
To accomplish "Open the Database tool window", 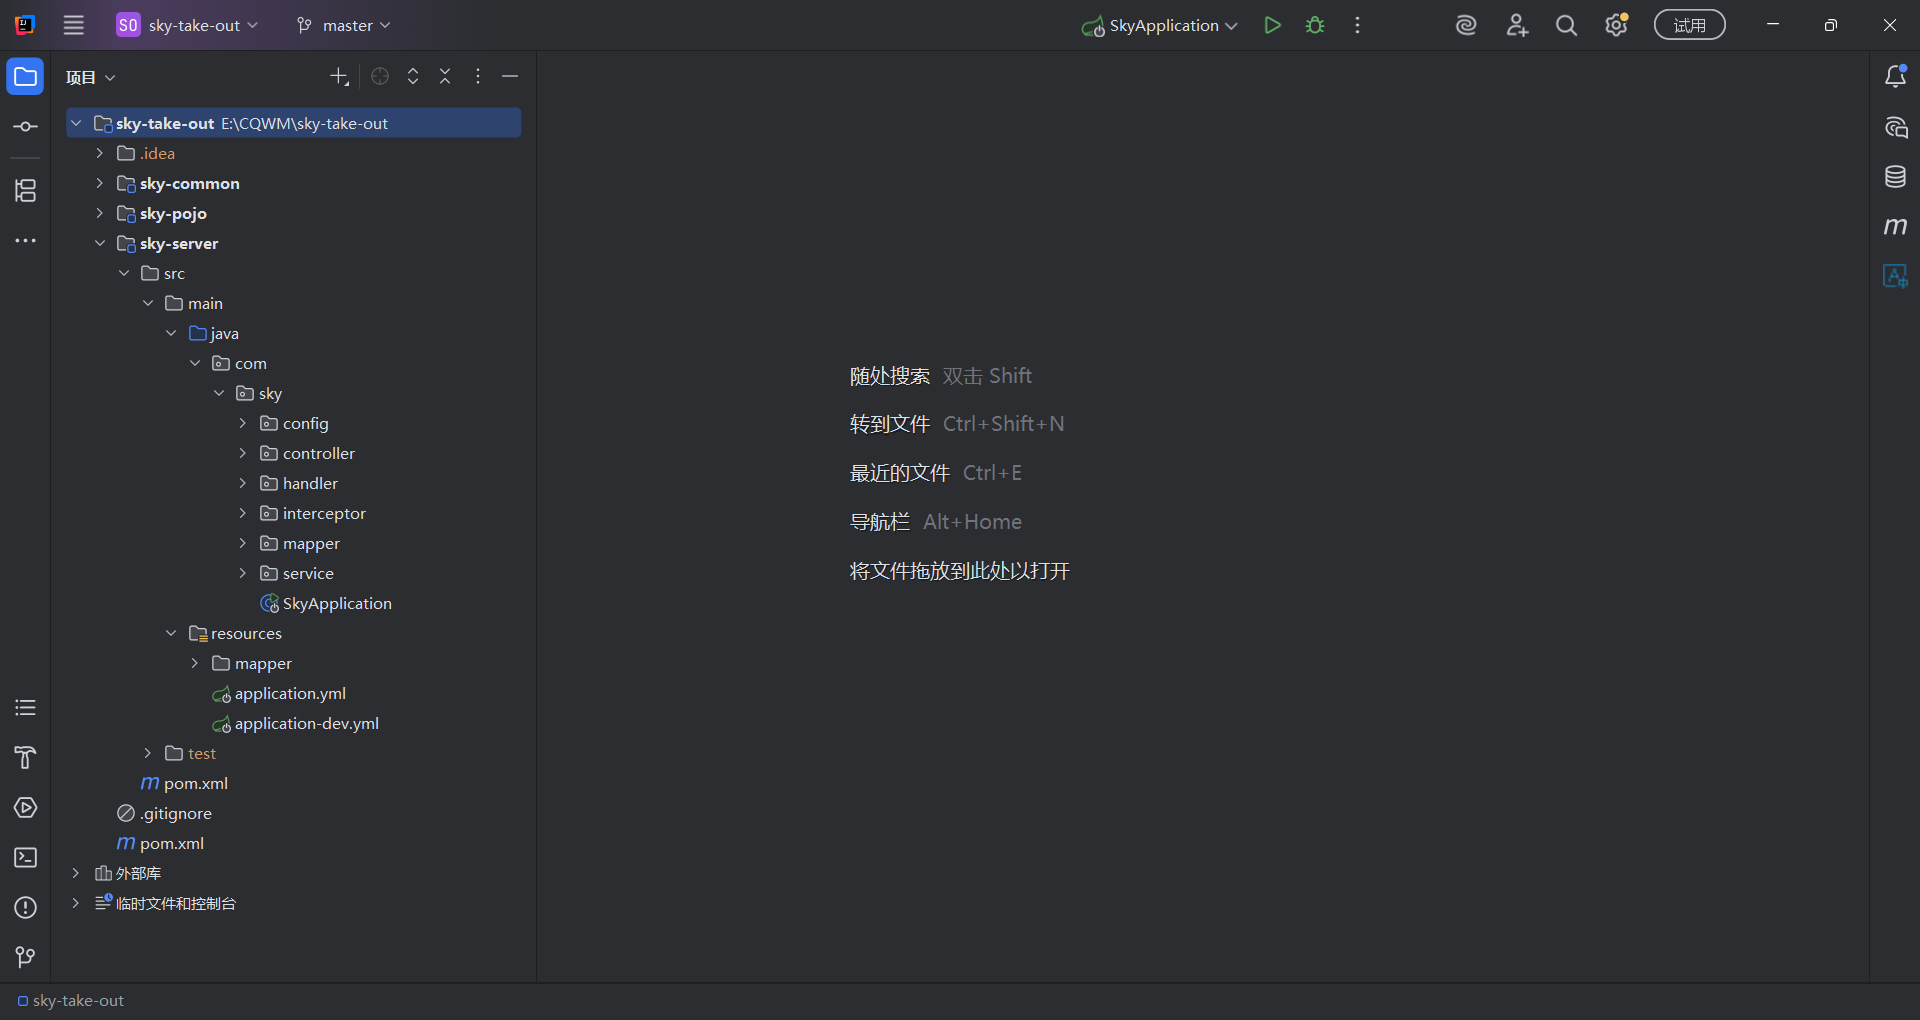I will (1895, 177).
